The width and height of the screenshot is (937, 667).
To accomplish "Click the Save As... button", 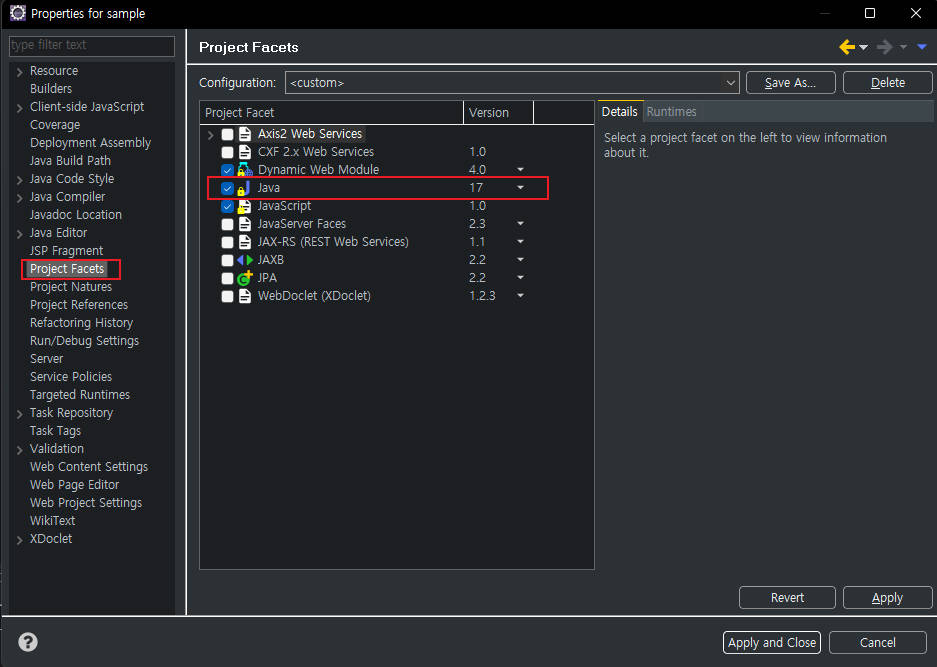I will pos(791,82).
